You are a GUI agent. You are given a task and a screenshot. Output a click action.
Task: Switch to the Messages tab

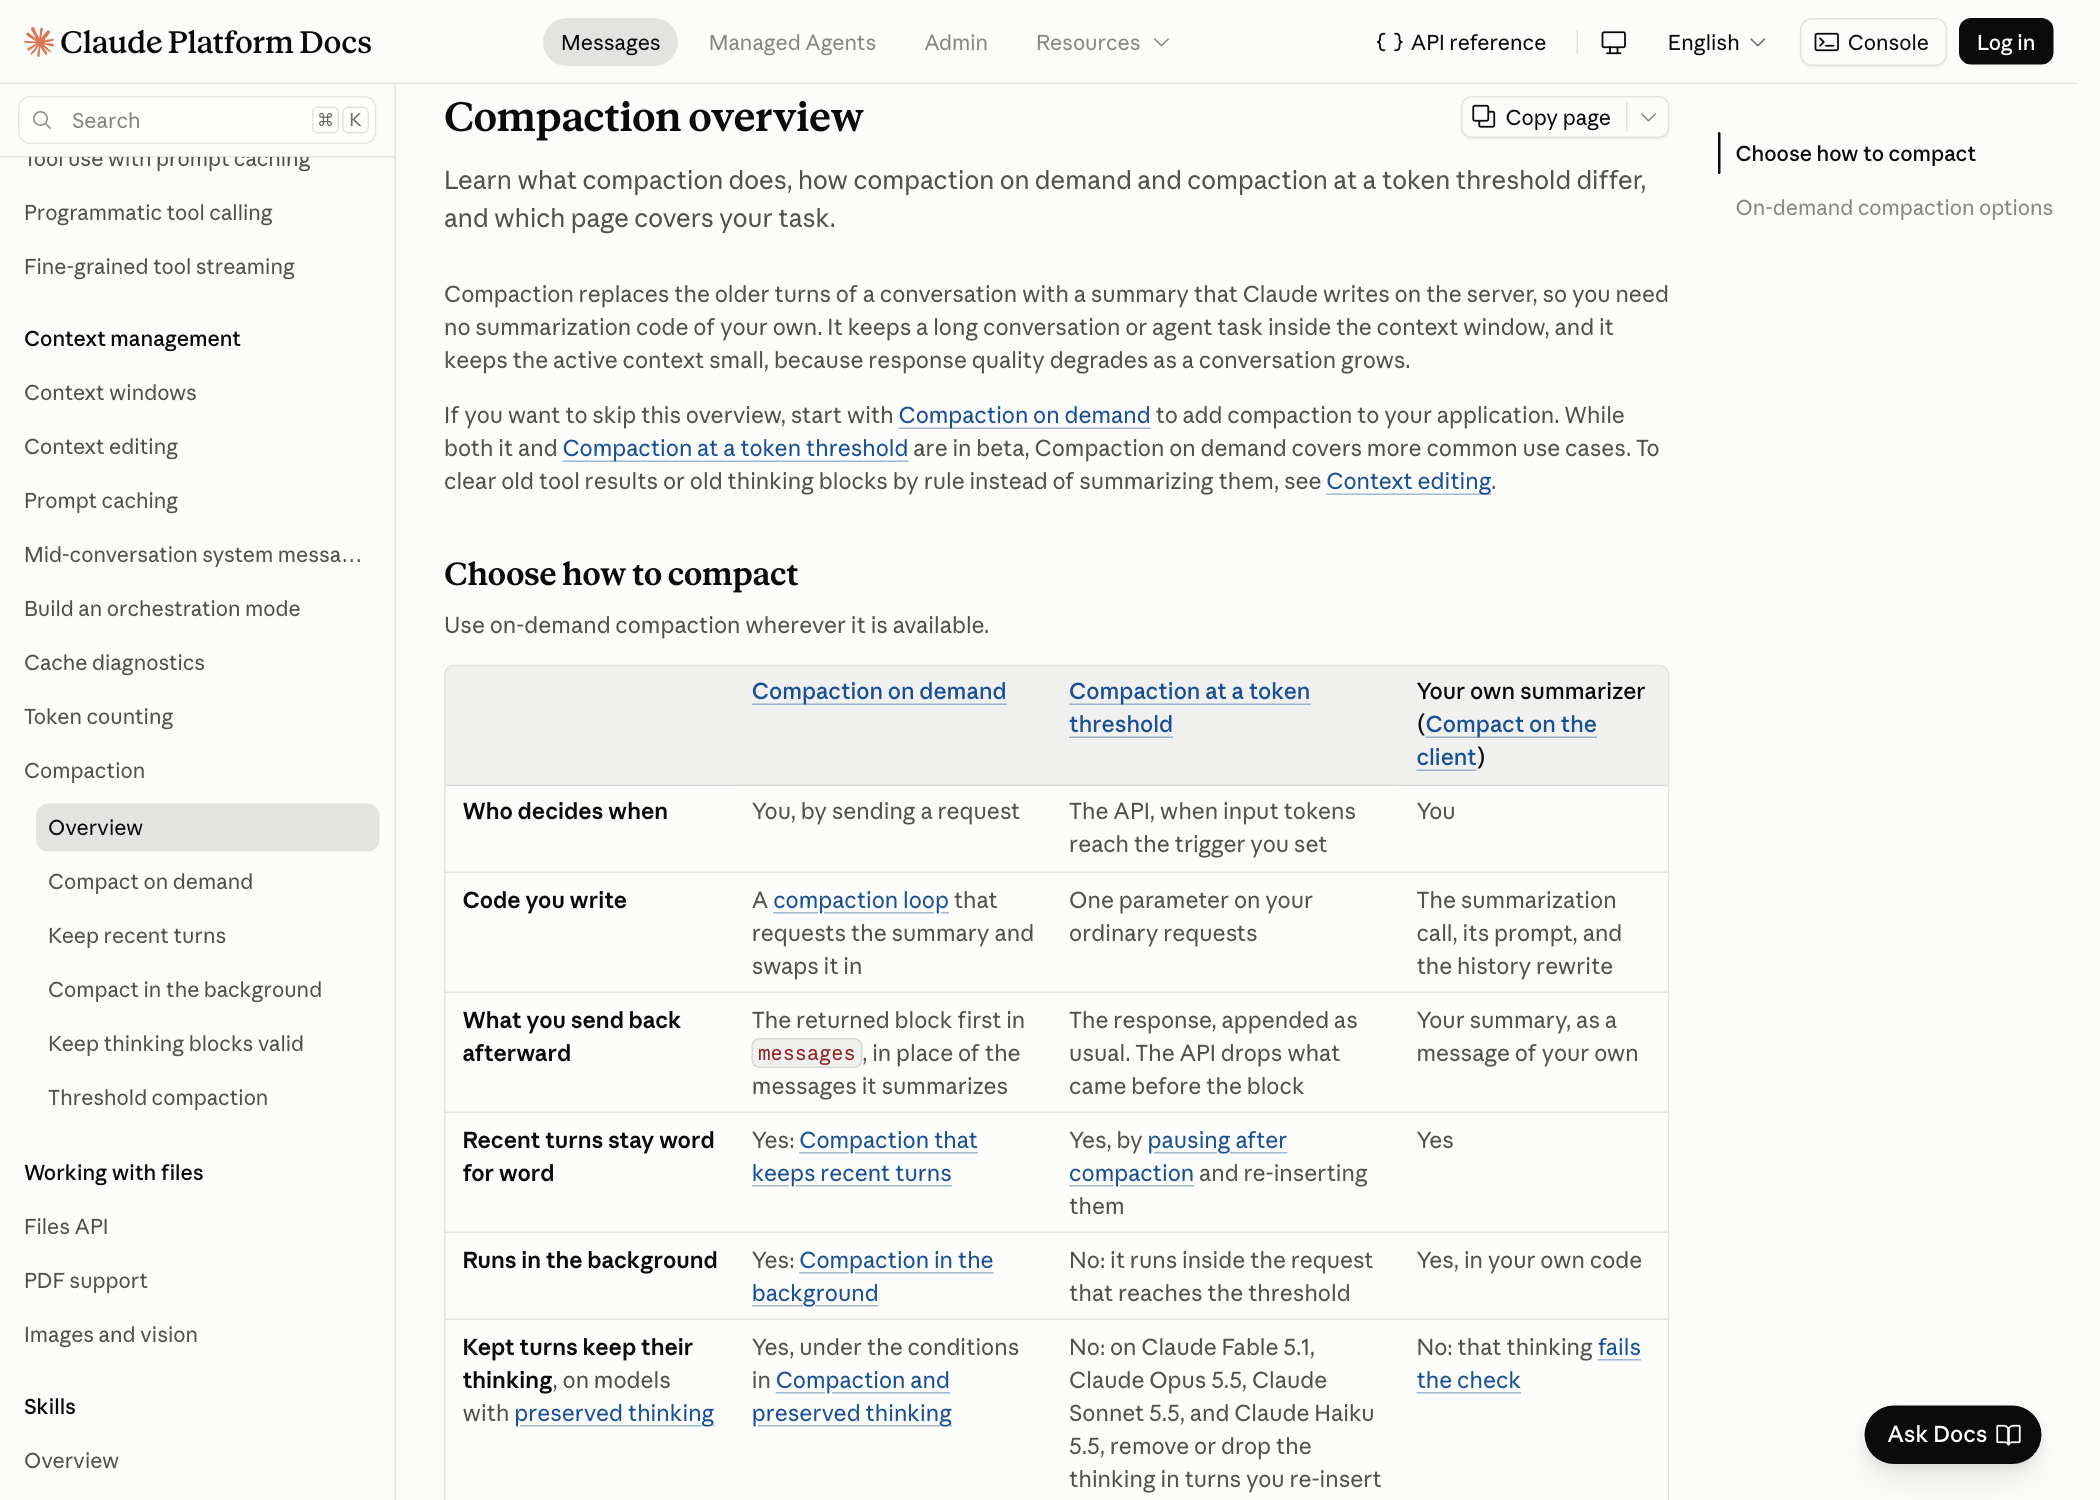(x=610, y=42)
